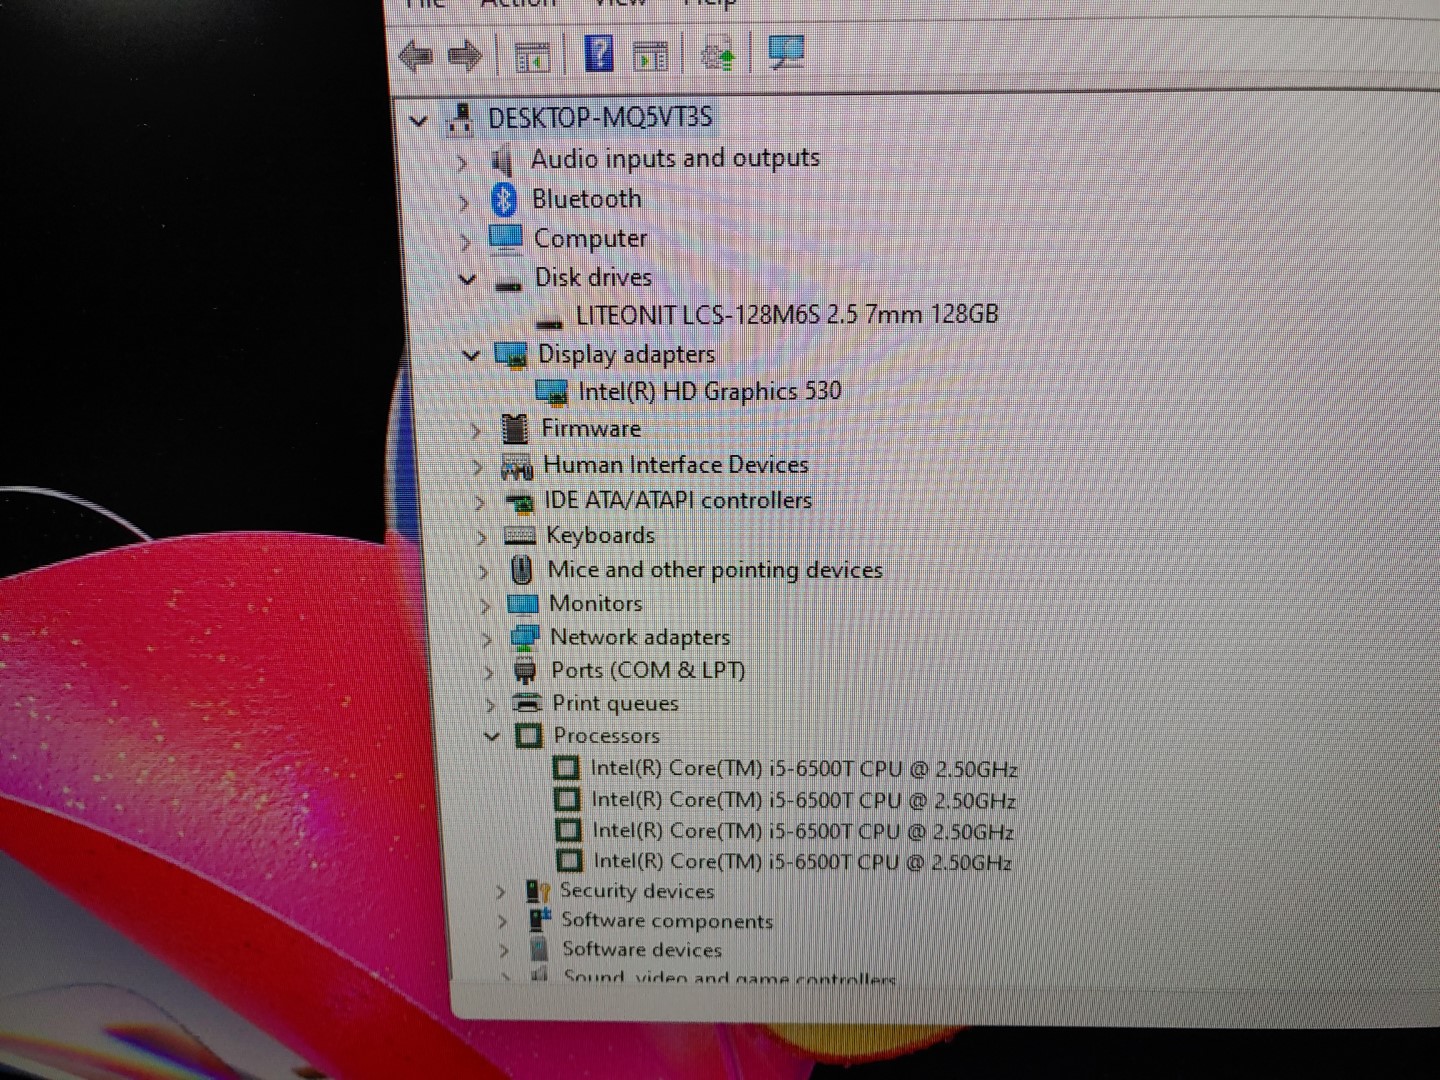
Task: Click the Security devices label
Action: pyautogui.click(x=637, y=890)
